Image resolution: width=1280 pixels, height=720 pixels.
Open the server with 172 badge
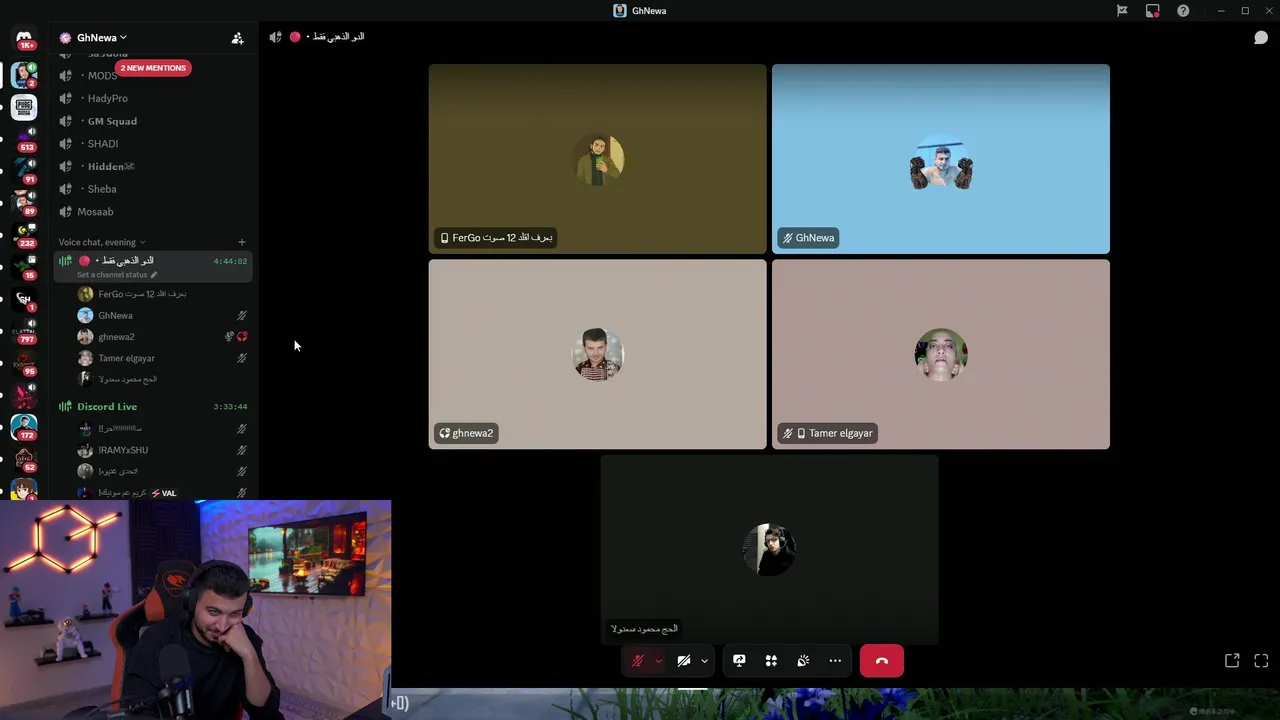(24, 426)
